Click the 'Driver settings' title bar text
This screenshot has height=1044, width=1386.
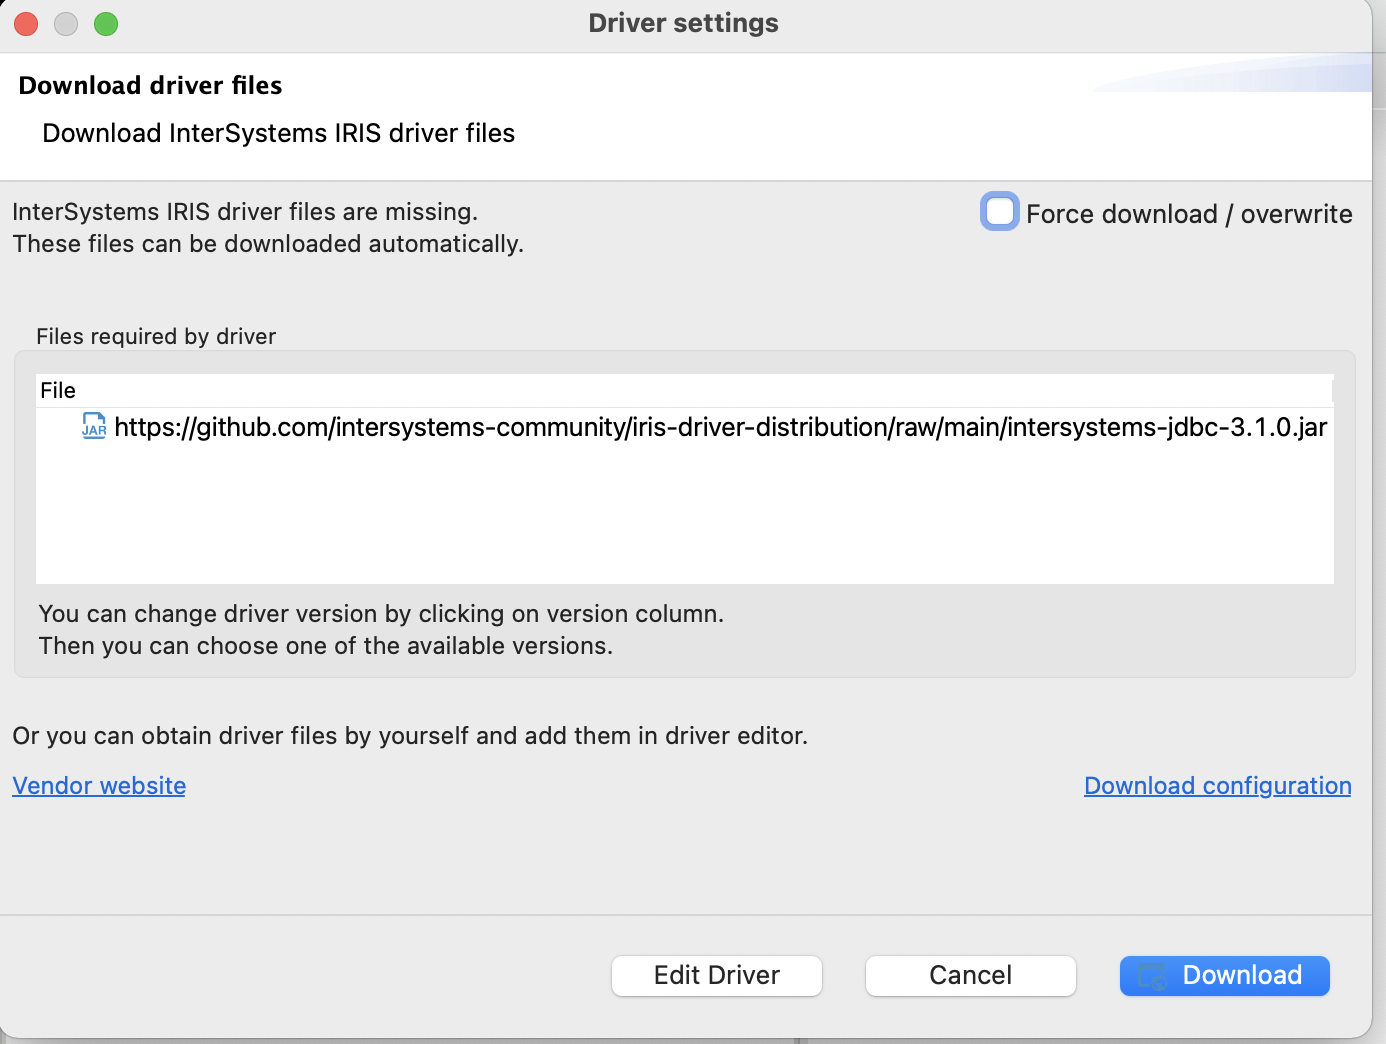point(683,23)
